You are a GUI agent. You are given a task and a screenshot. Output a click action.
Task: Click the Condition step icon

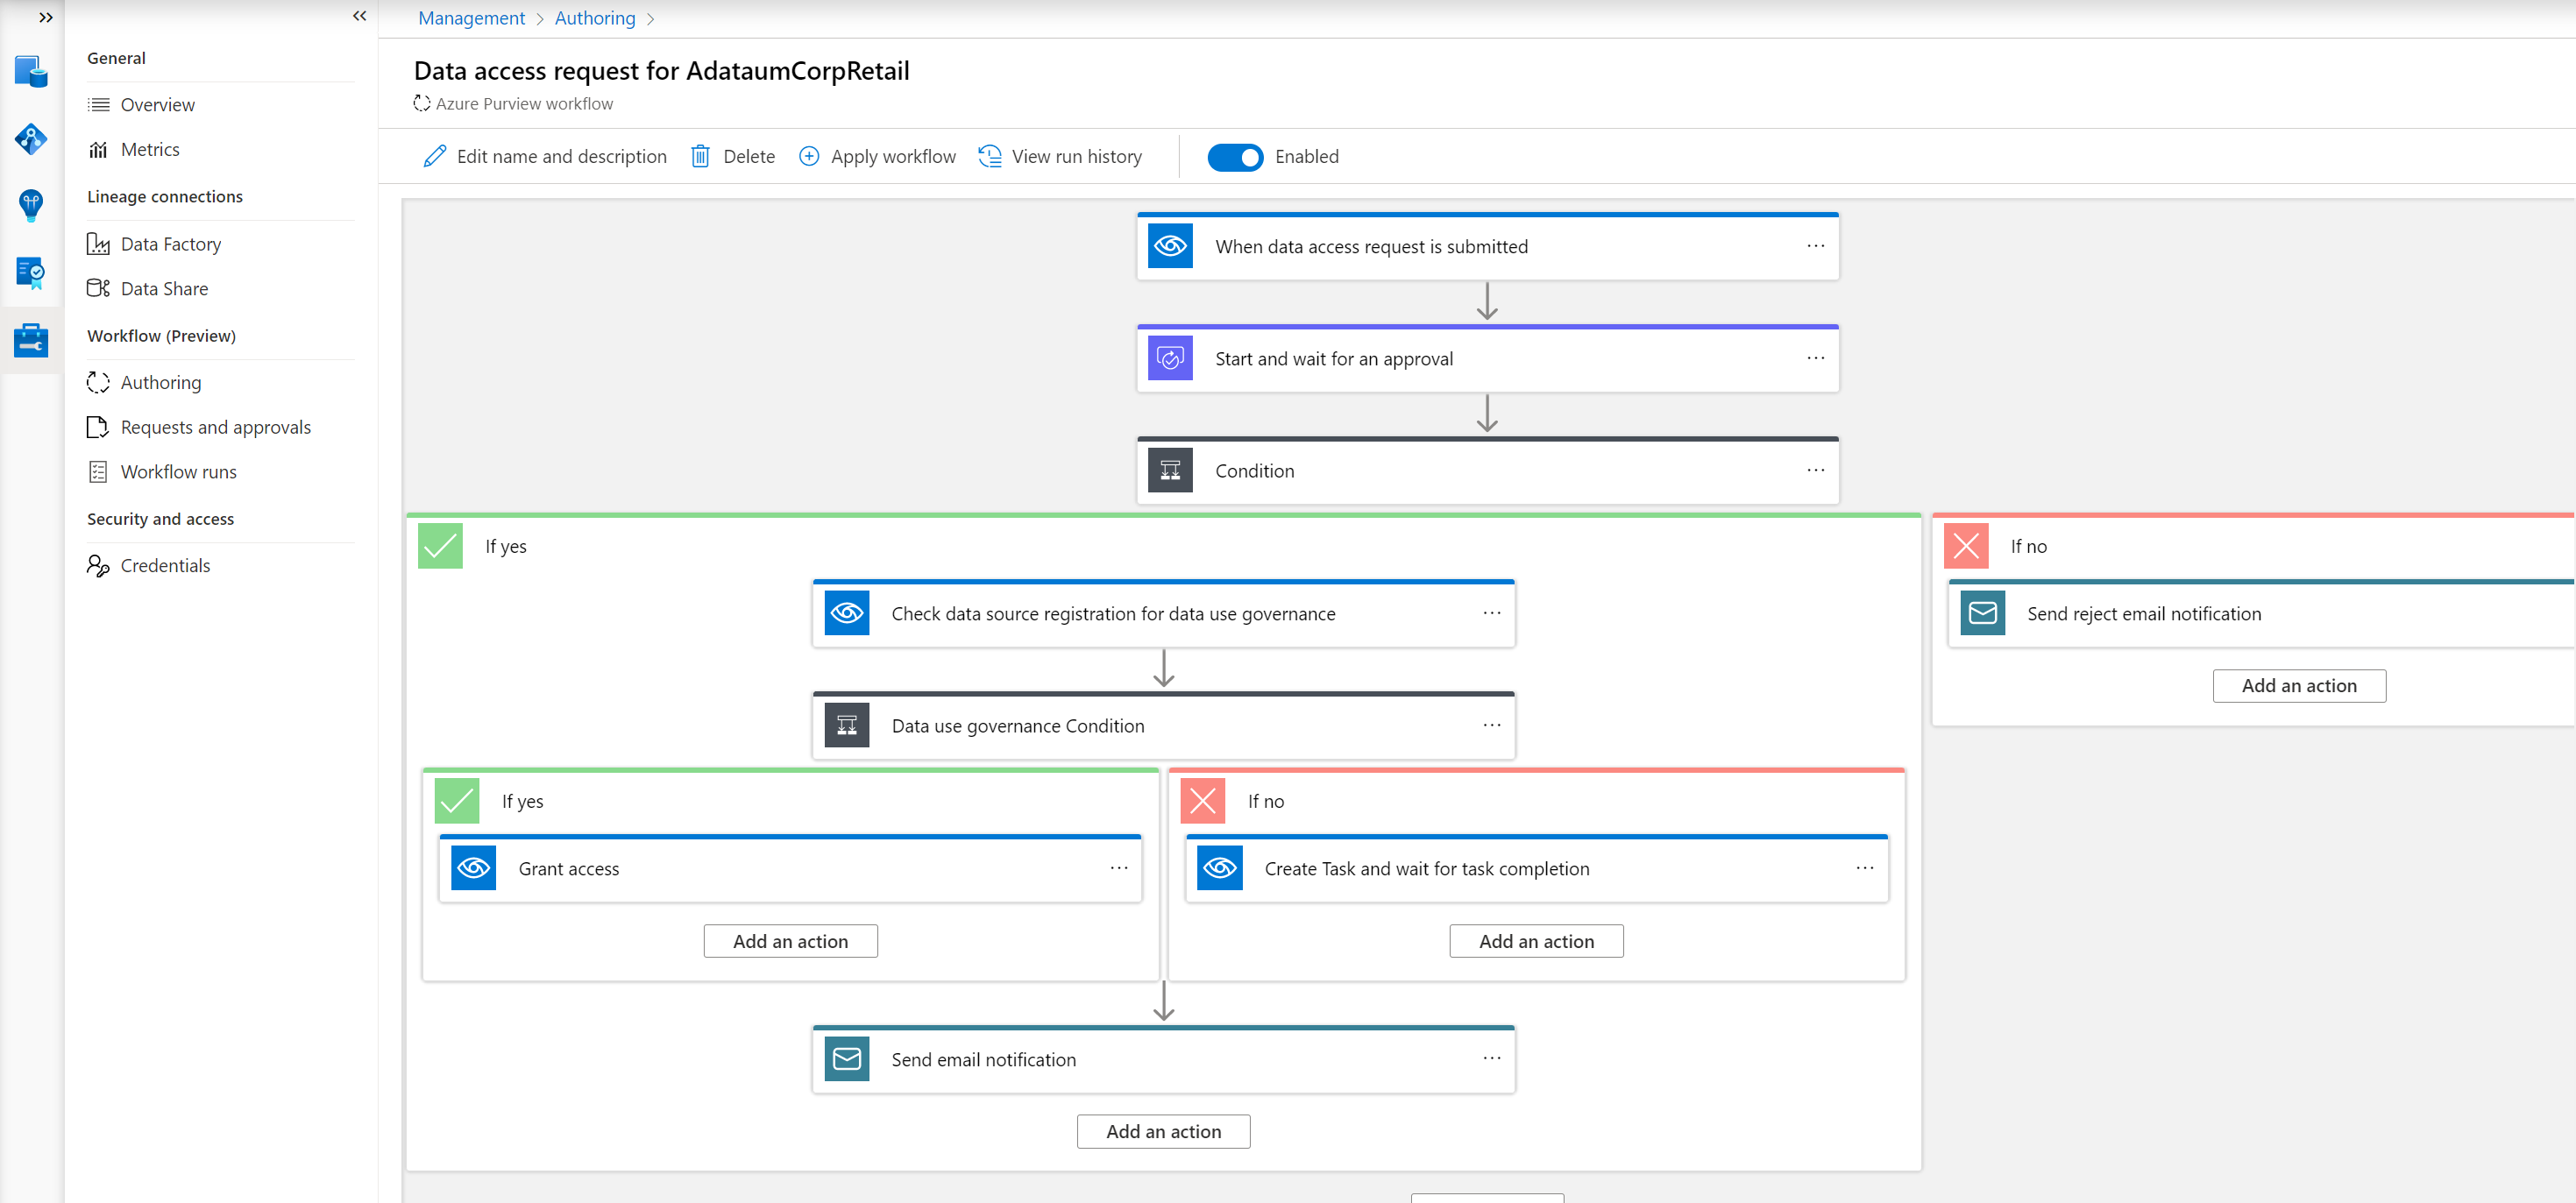pos(1170,471)
